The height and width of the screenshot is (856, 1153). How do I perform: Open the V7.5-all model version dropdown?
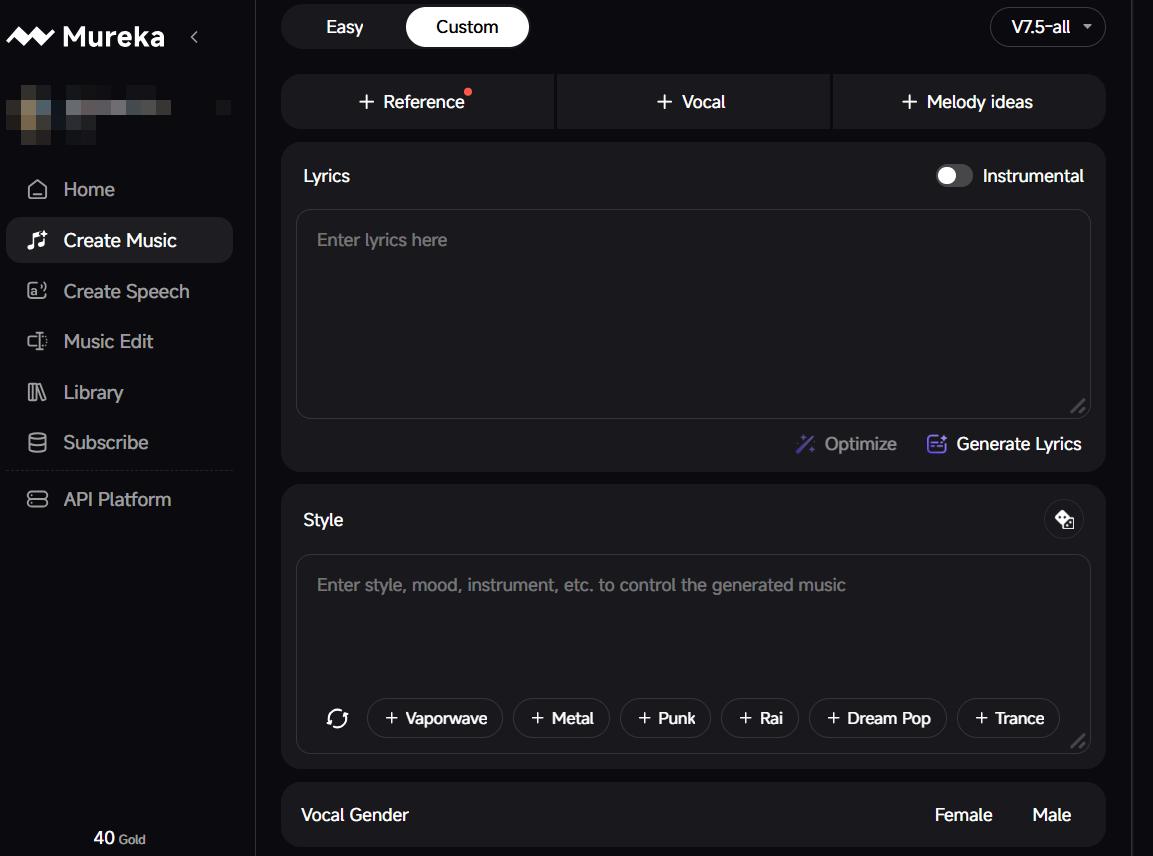click(1047, 27)
